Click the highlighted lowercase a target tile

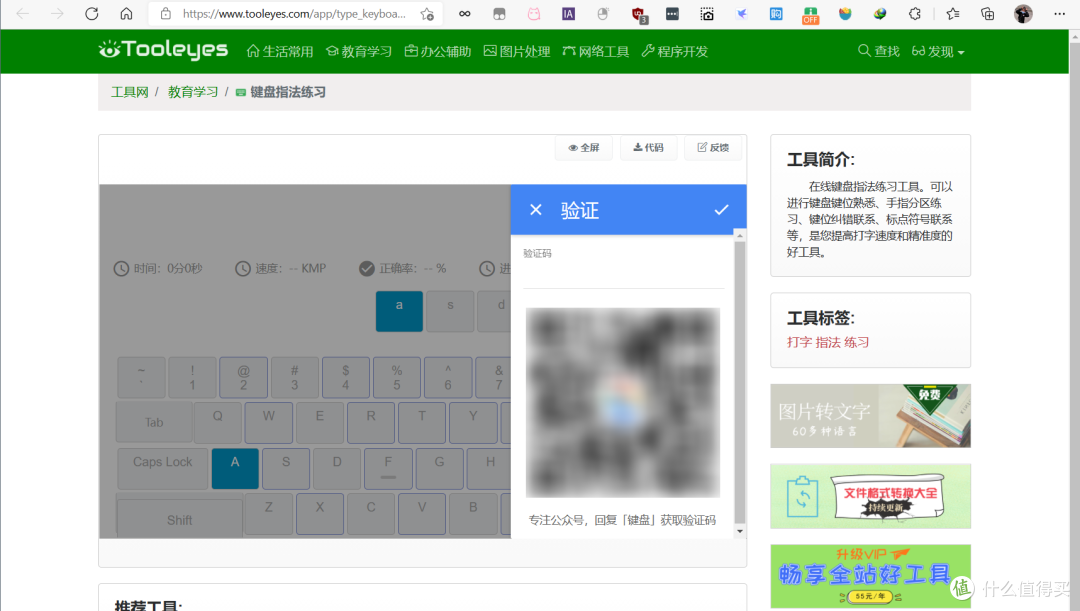coord(399,311)
